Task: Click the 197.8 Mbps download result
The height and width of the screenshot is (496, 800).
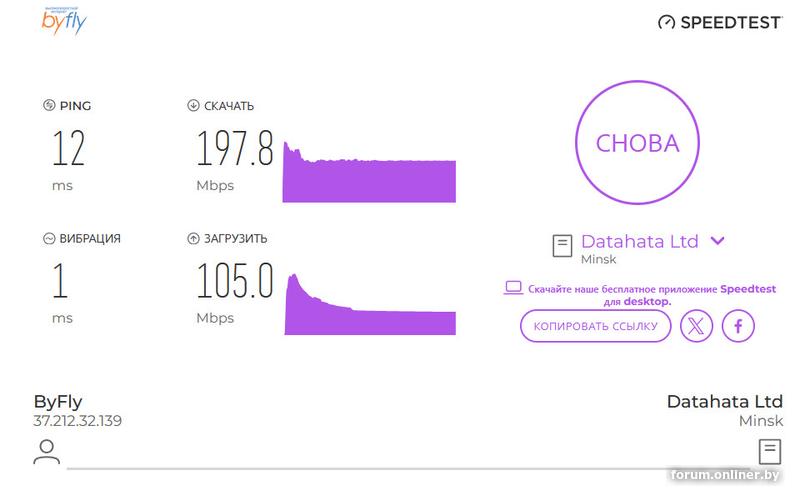Action: (x=234, y=149)
